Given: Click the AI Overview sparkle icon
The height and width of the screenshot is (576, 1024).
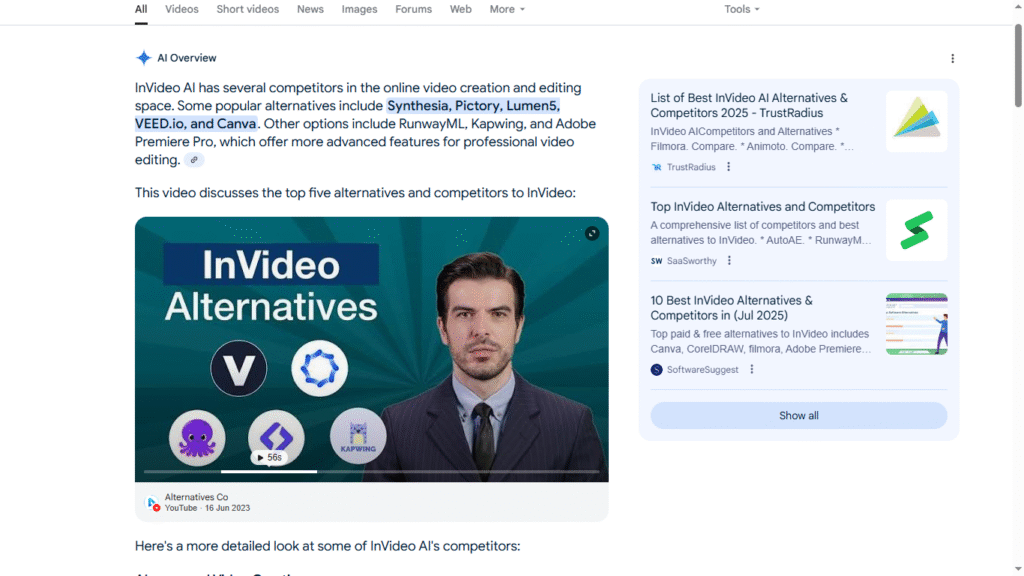Looking at the screenshot, I should pos(144,58).
